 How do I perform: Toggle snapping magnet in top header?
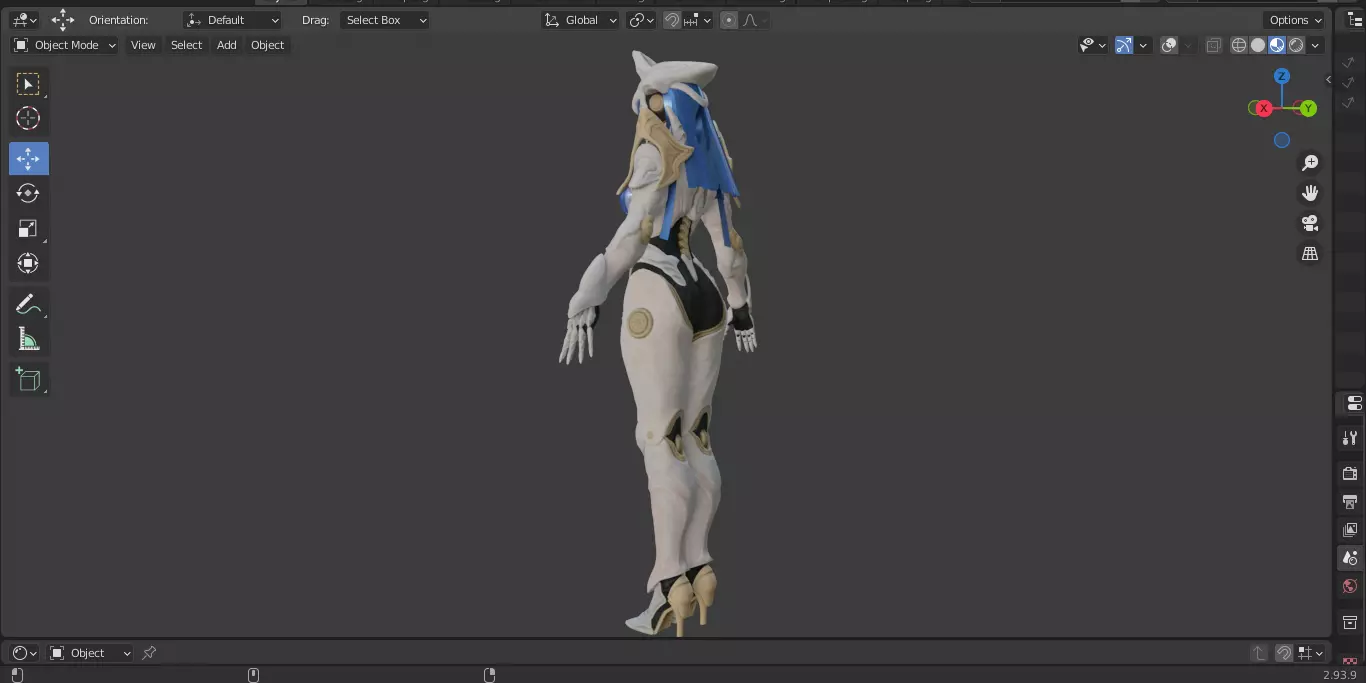672,20
